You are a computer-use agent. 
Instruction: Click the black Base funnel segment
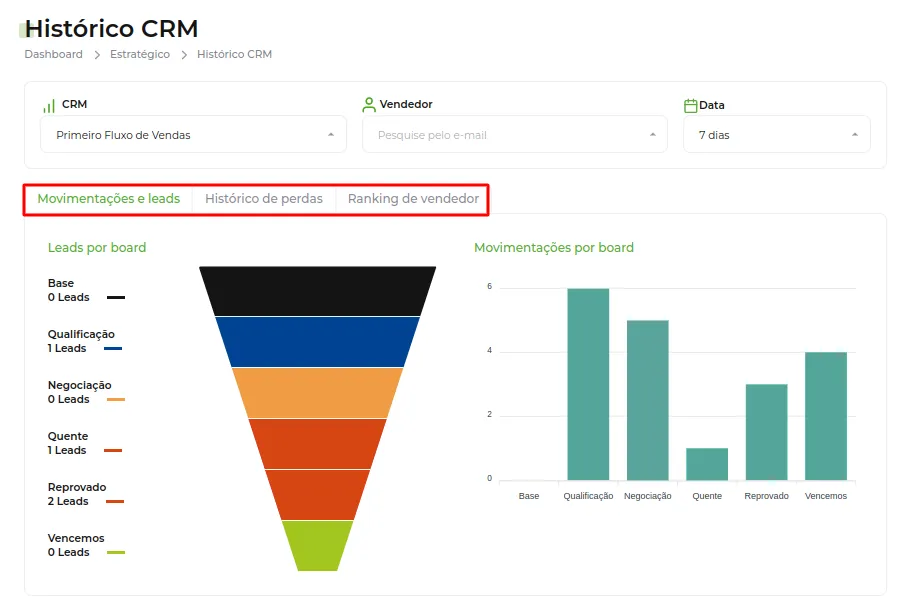coord(317,291)
